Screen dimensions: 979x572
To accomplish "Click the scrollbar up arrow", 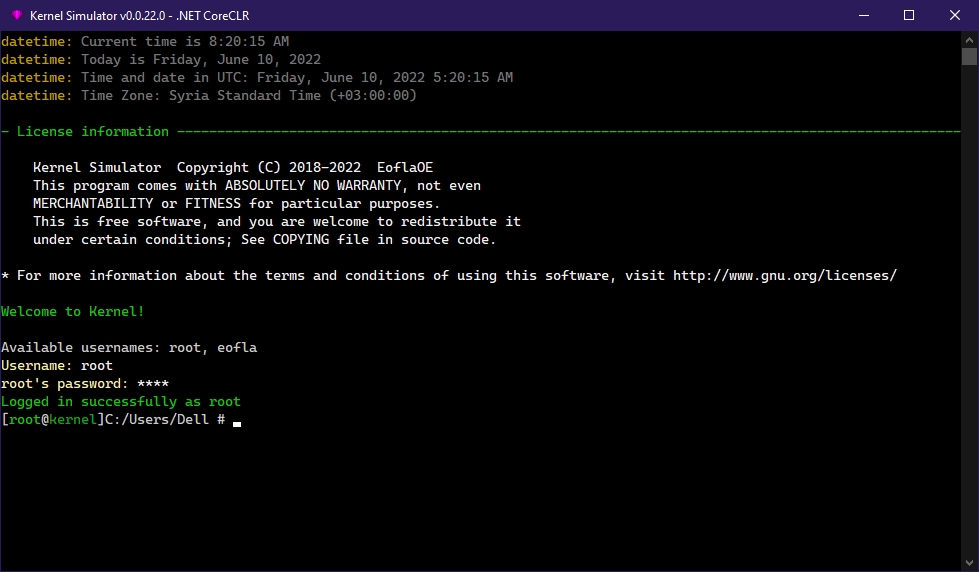I will tap(969, 41).
